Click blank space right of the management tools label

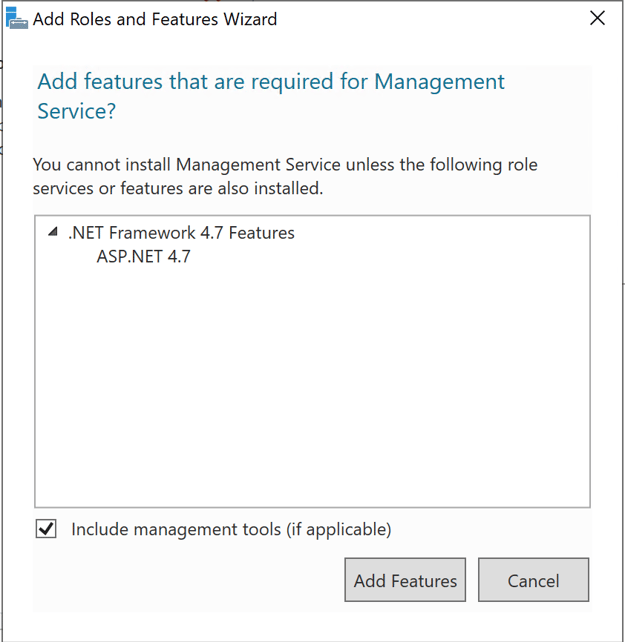490,529
